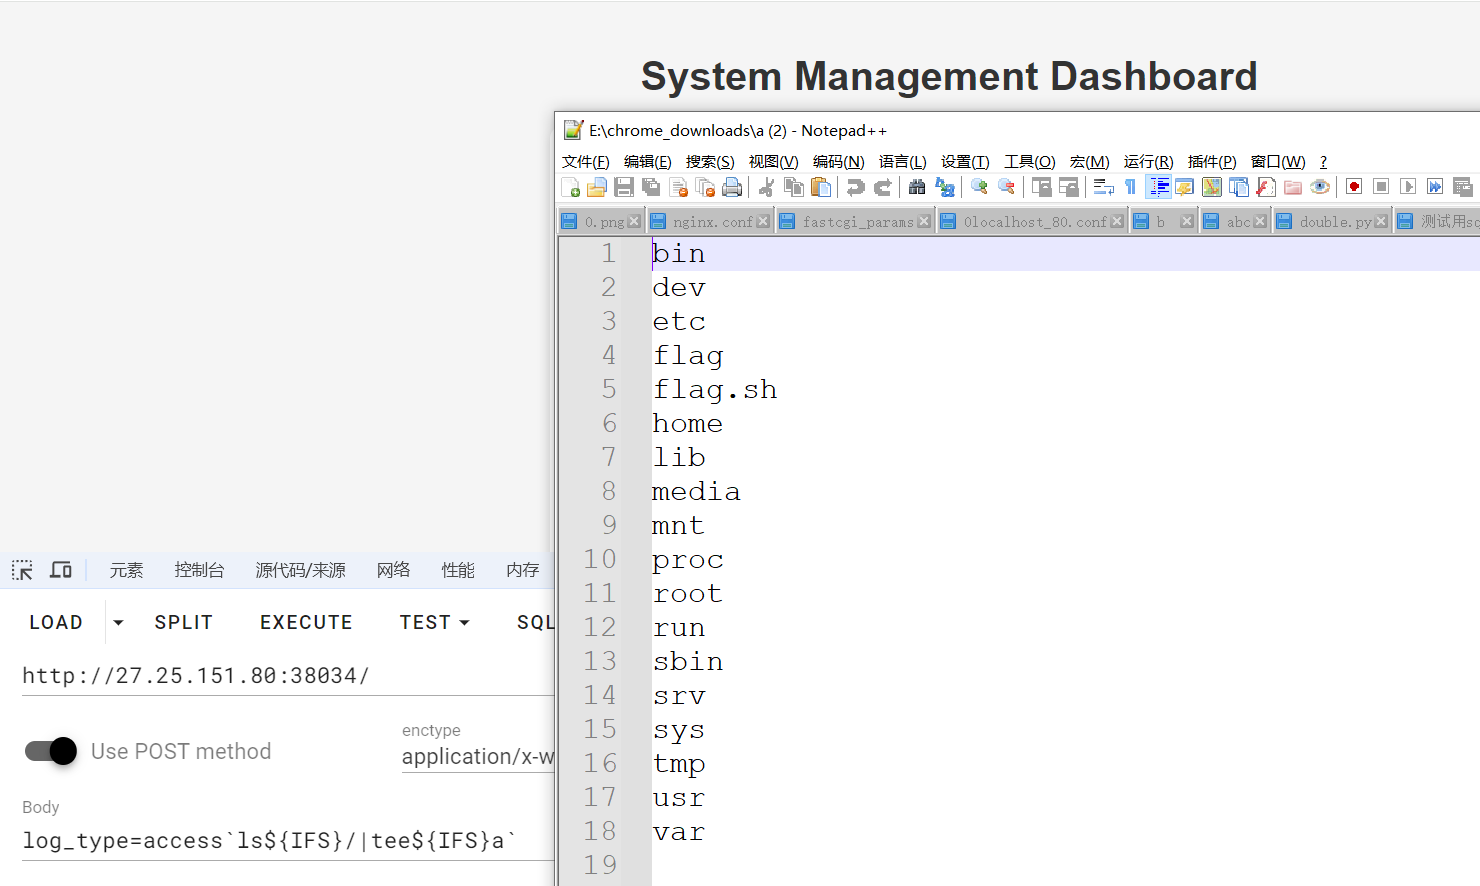Screen dimensions: 1480x886
Task: Click the DevTools inspect element icon
Action: (x=22, y=570)
